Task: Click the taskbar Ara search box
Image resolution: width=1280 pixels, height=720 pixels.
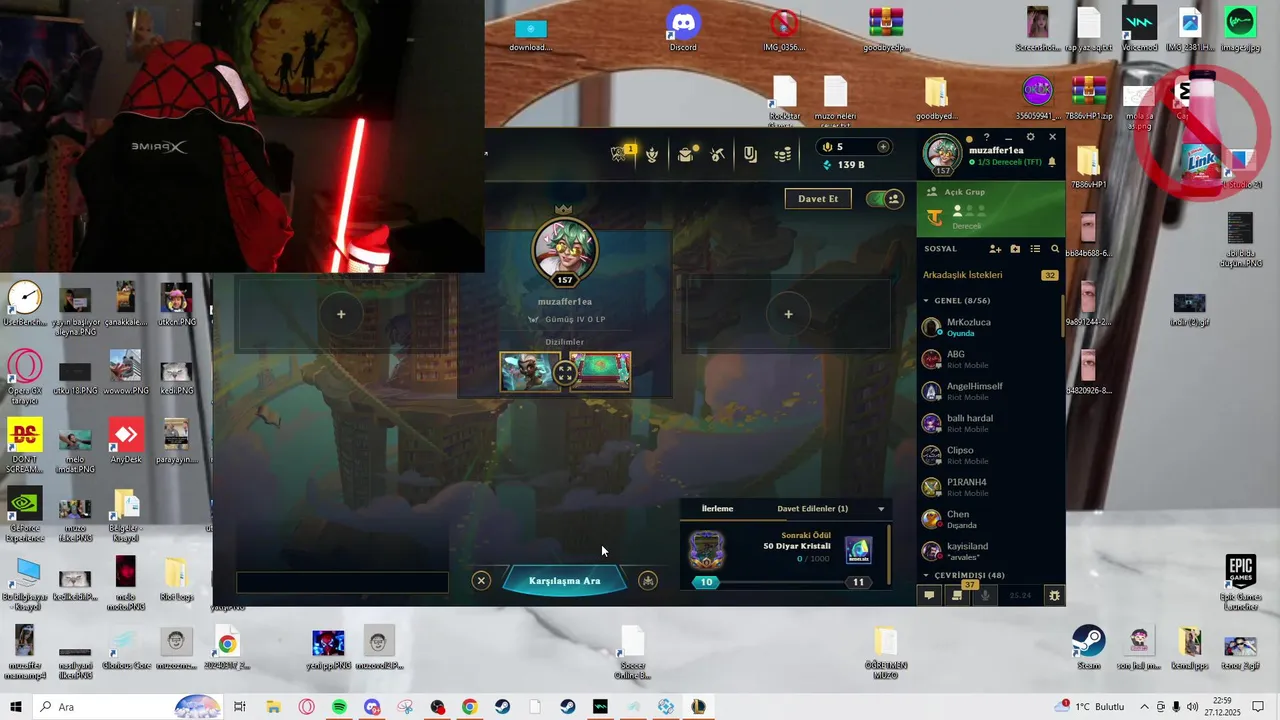Action: (x=129, y=707)
